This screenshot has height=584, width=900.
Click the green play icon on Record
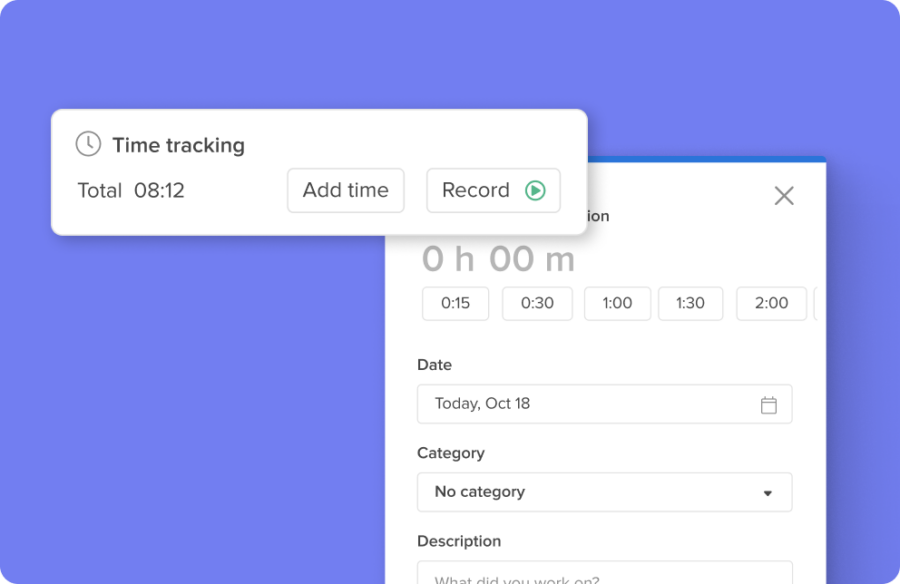click(x=537, y=190)
